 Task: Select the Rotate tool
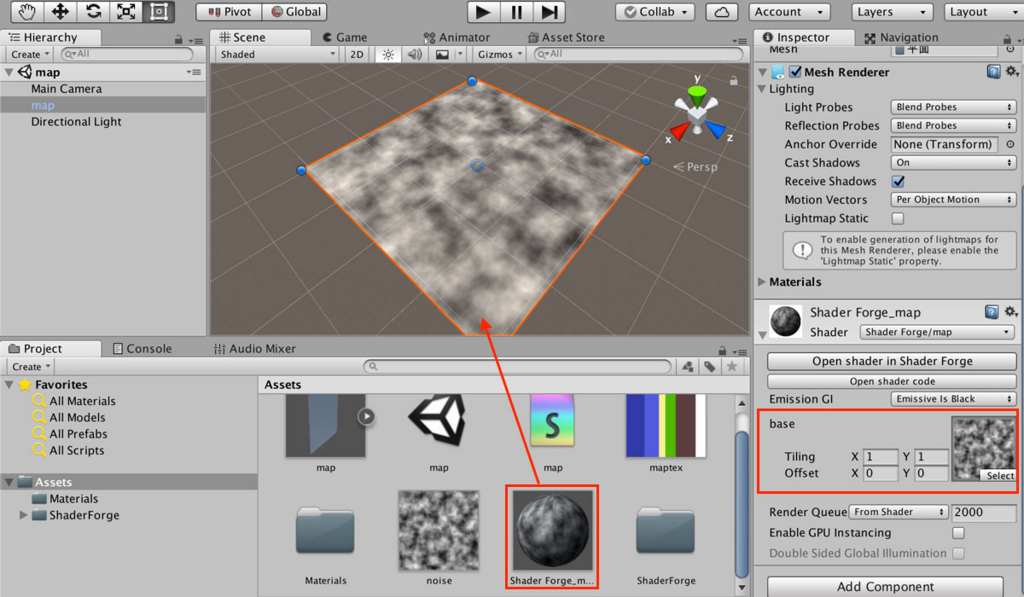point(93,11)
